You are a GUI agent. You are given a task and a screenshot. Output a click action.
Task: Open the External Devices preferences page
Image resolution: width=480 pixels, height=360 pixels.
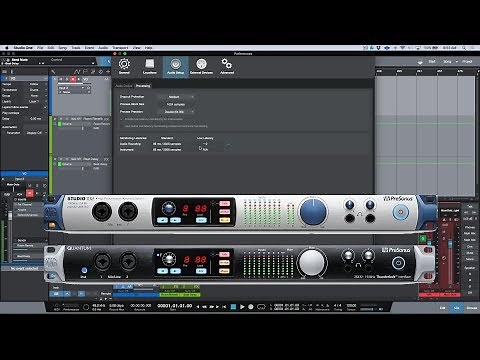click(201, 67)
